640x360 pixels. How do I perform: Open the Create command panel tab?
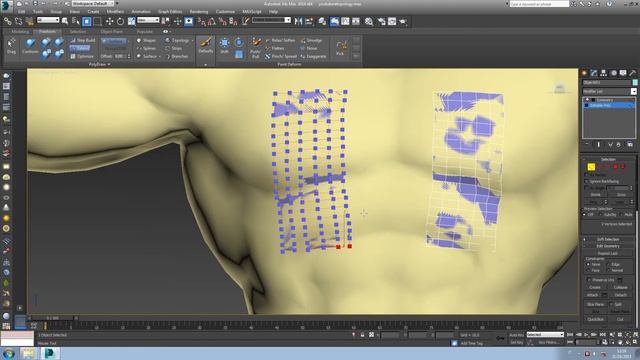click(584, 73)
